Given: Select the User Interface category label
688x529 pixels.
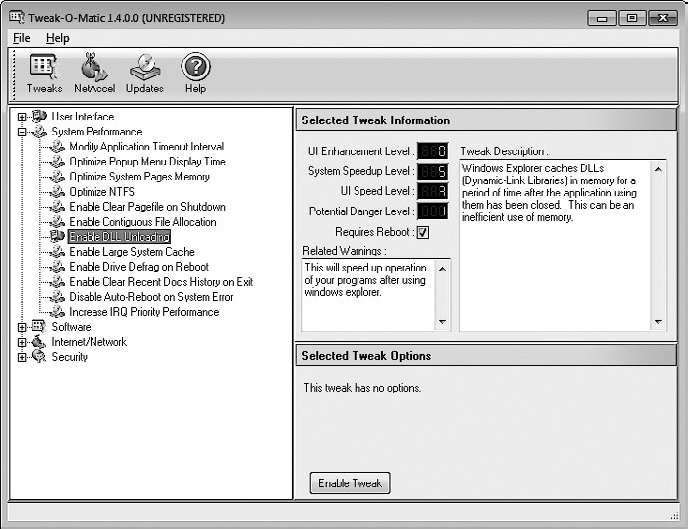Looking at the screenshot, I should tap(82, 116).
